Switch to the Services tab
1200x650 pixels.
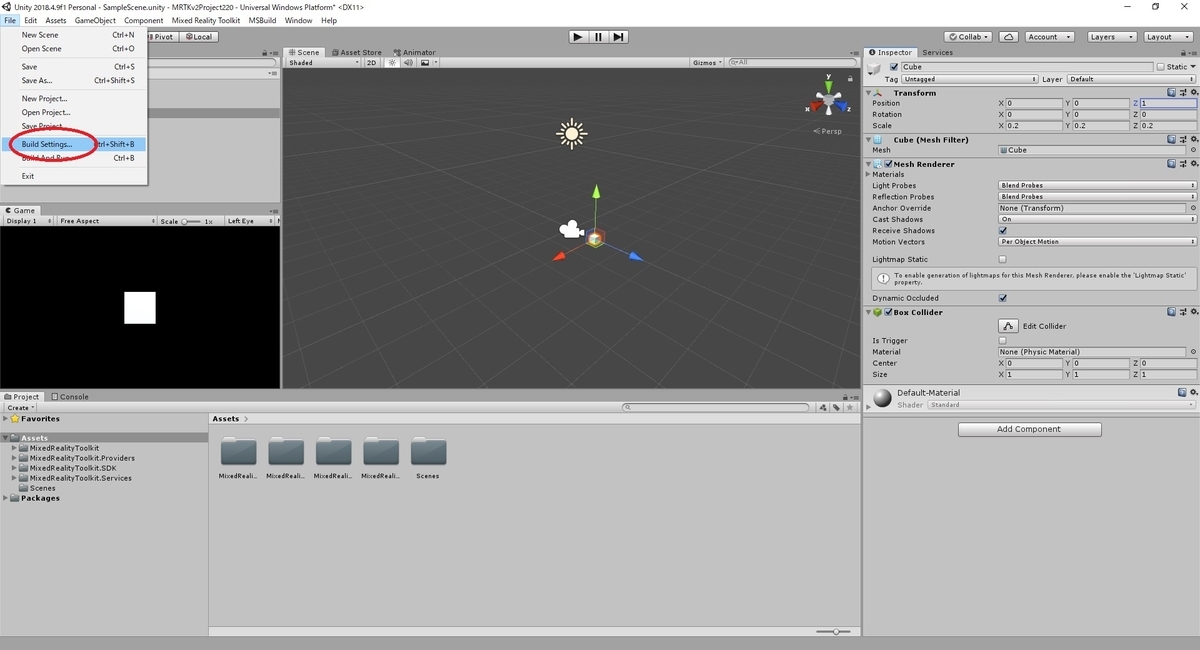pyautogui.click(x=938, y=52)
